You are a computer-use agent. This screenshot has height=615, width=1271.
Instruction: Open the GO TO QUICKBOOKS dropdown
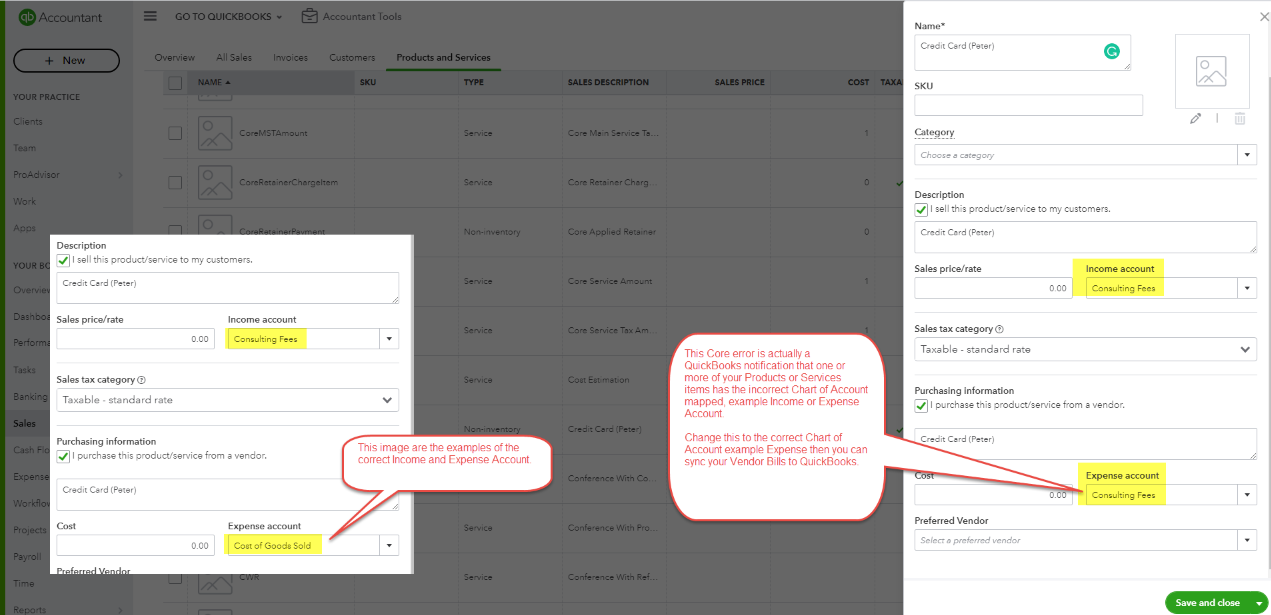(228, 17)
